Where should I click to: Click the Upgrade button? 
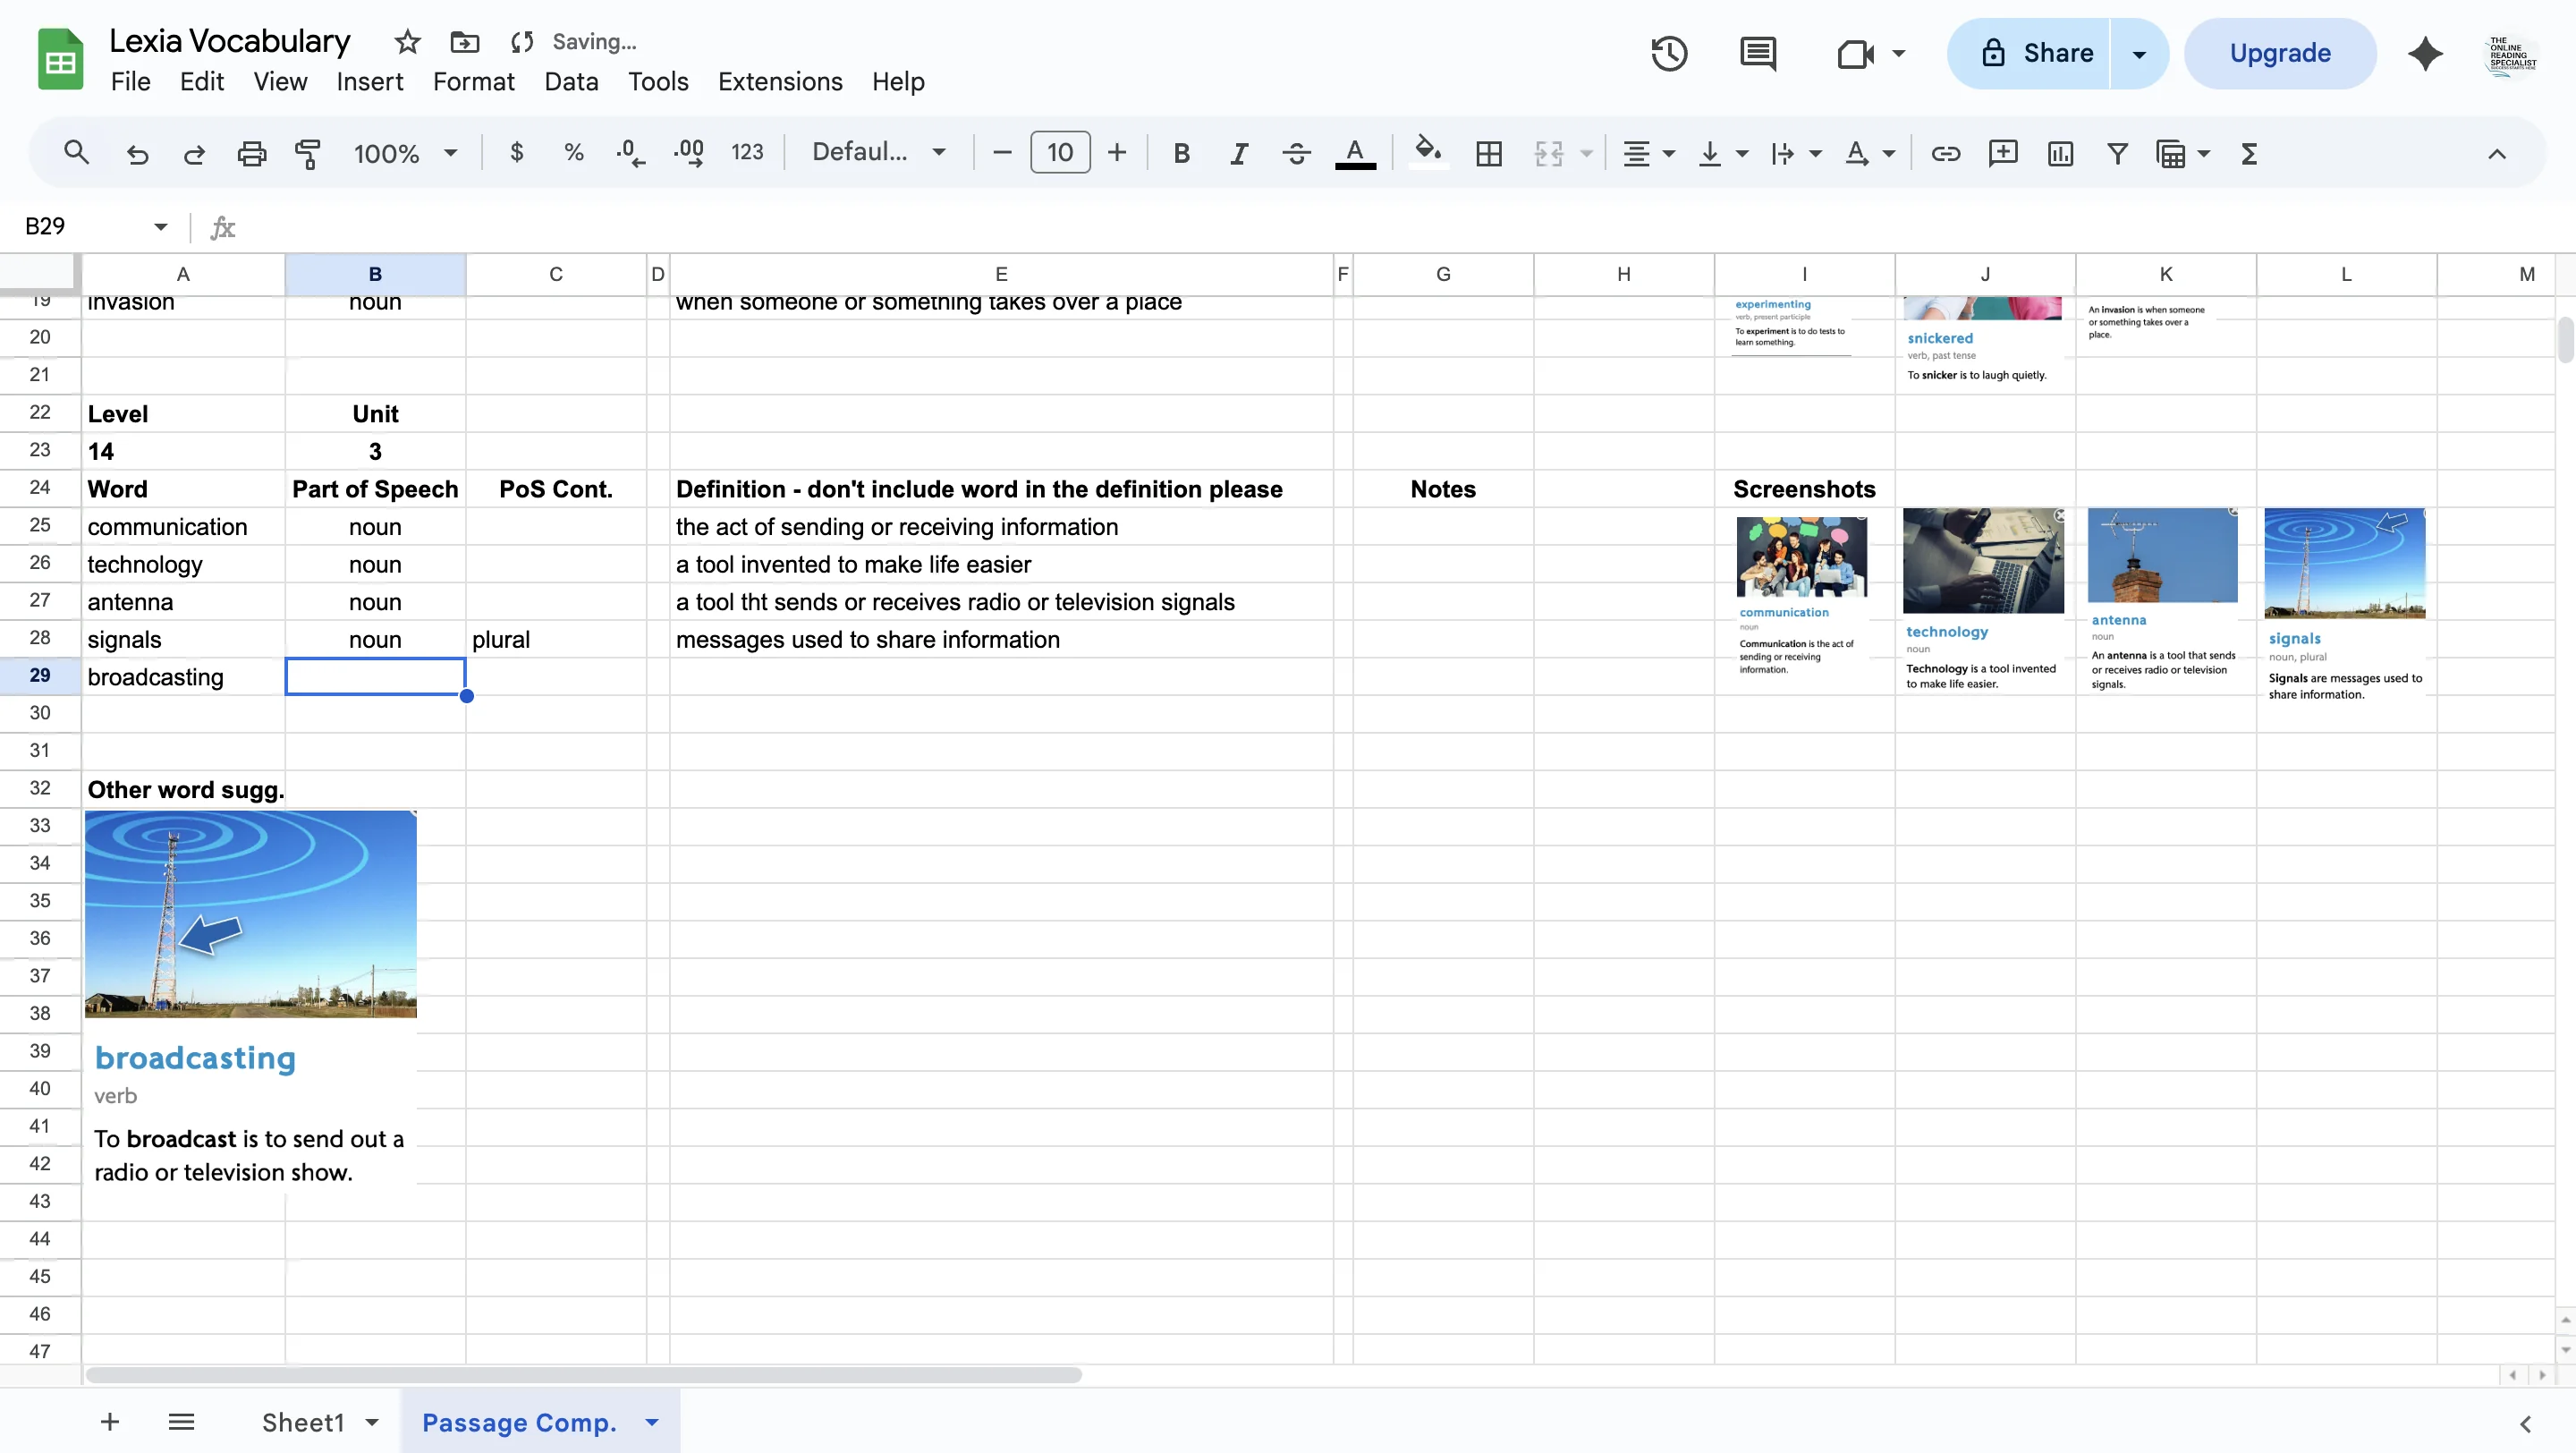coord(2280,52)
